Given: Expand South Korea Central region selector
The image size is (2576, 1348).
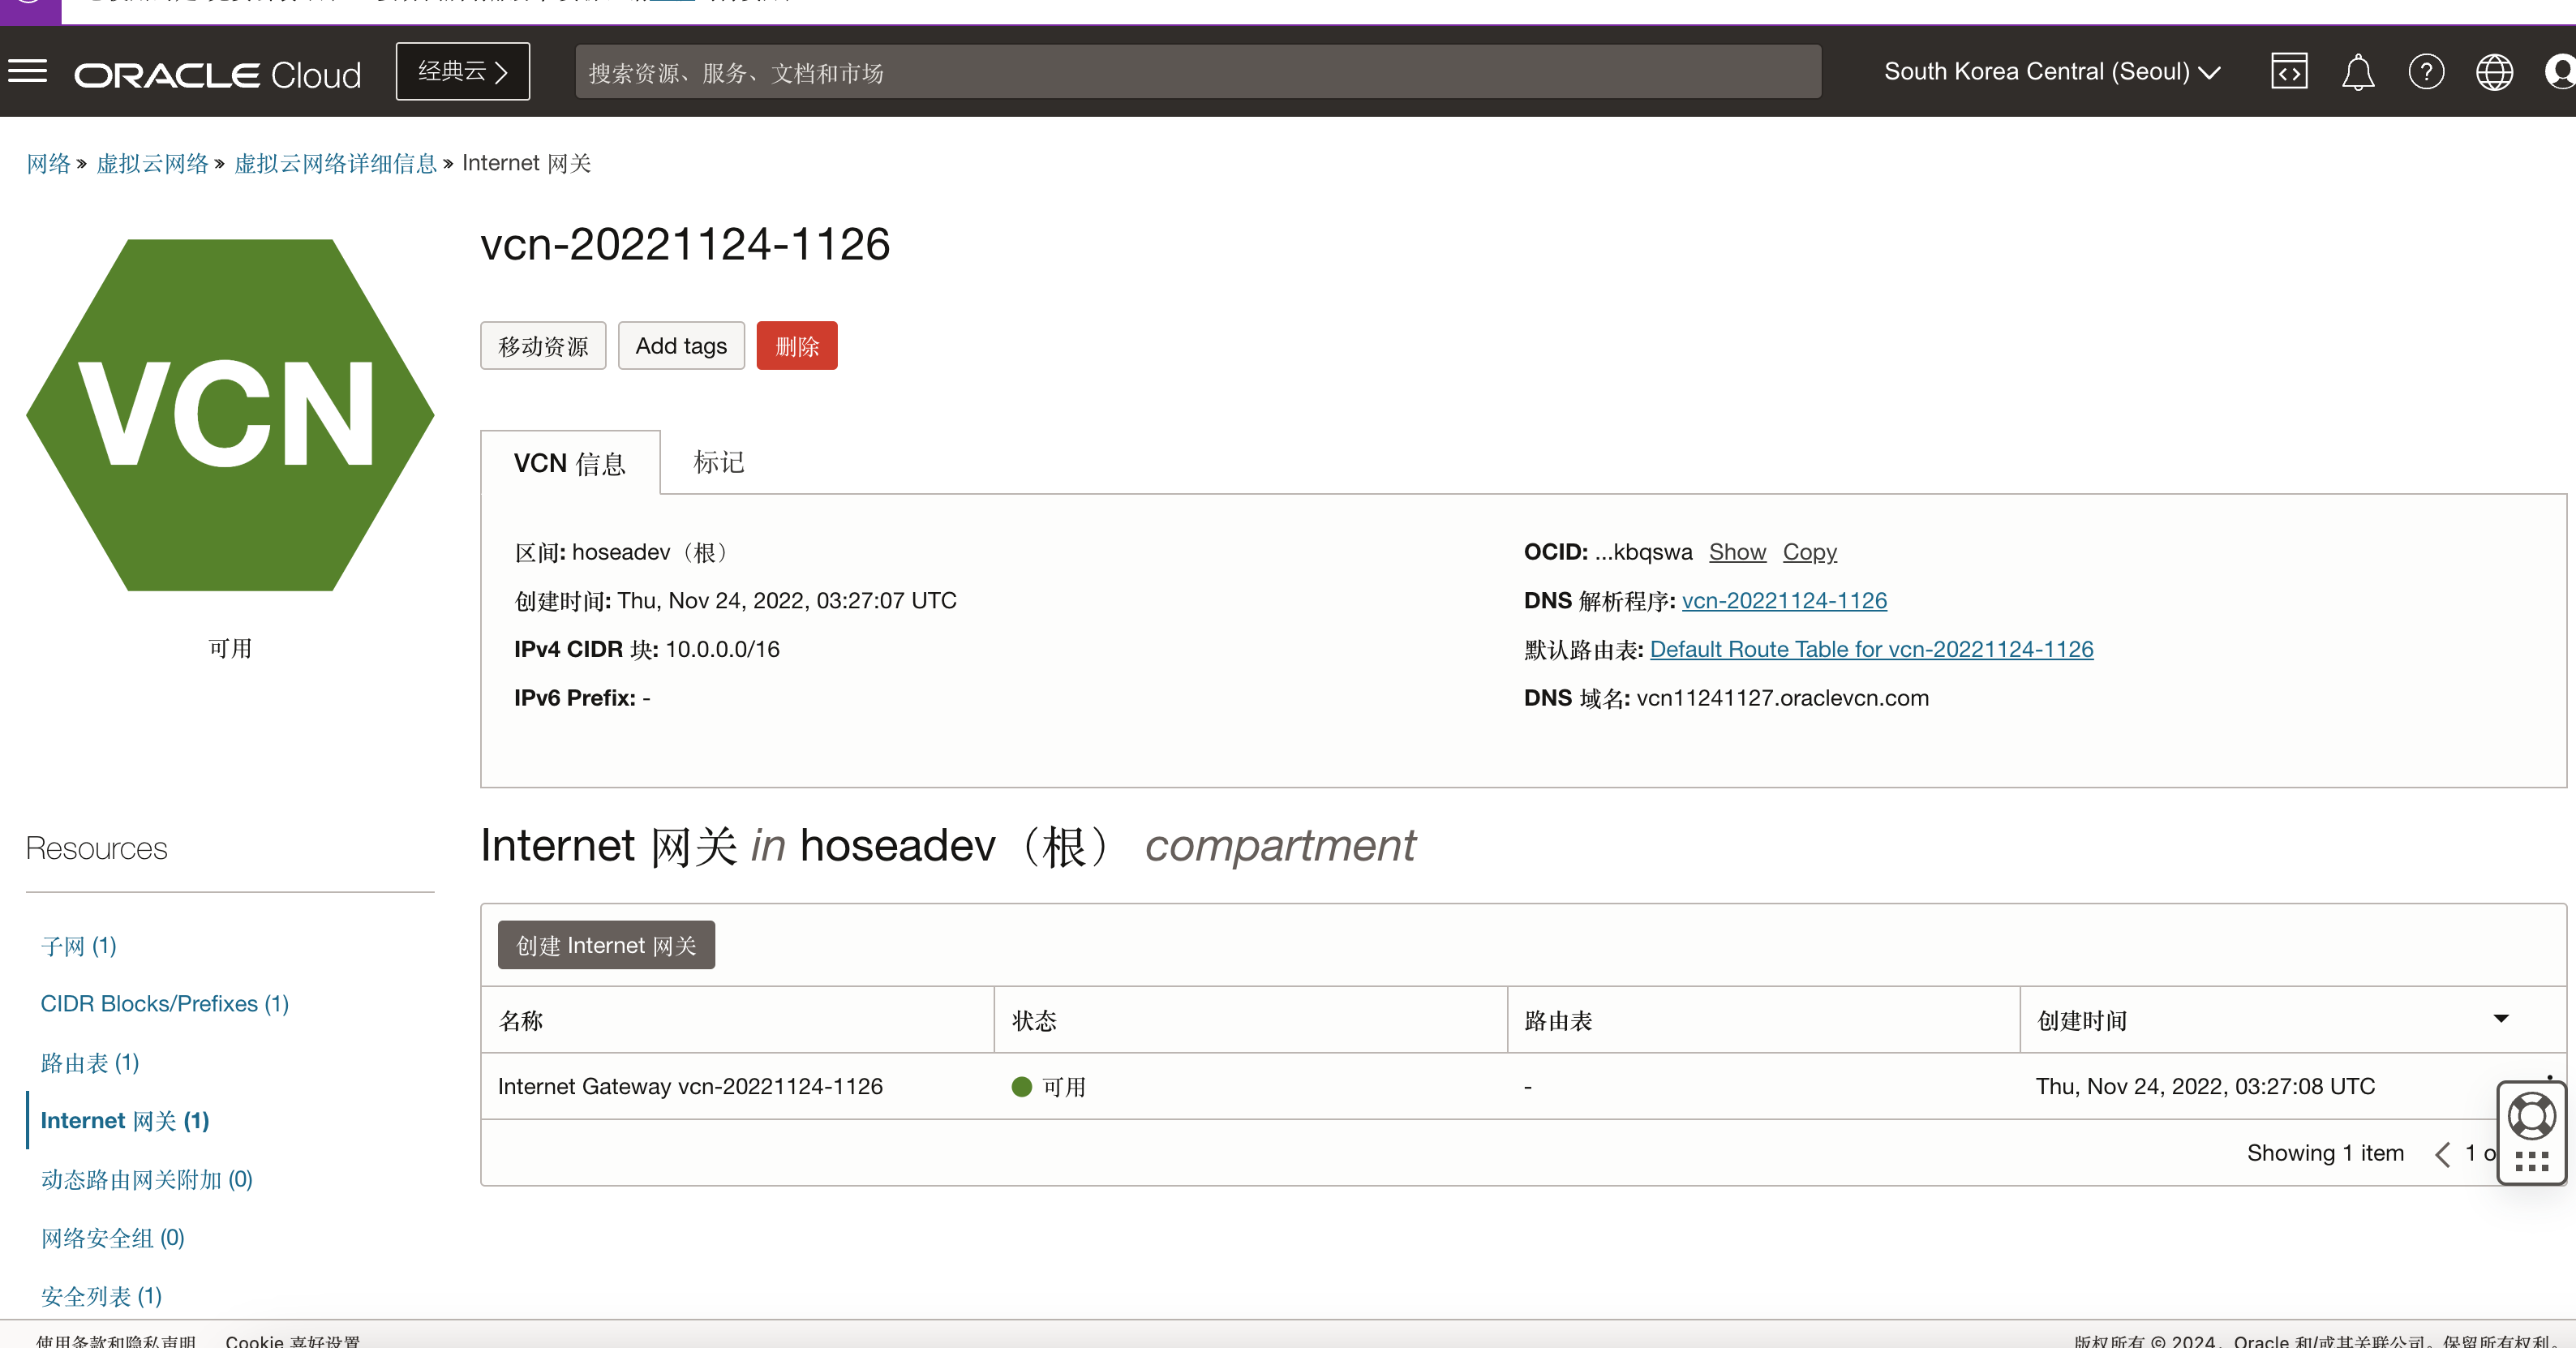Looking at the screenshot, I should [2052, 72].
